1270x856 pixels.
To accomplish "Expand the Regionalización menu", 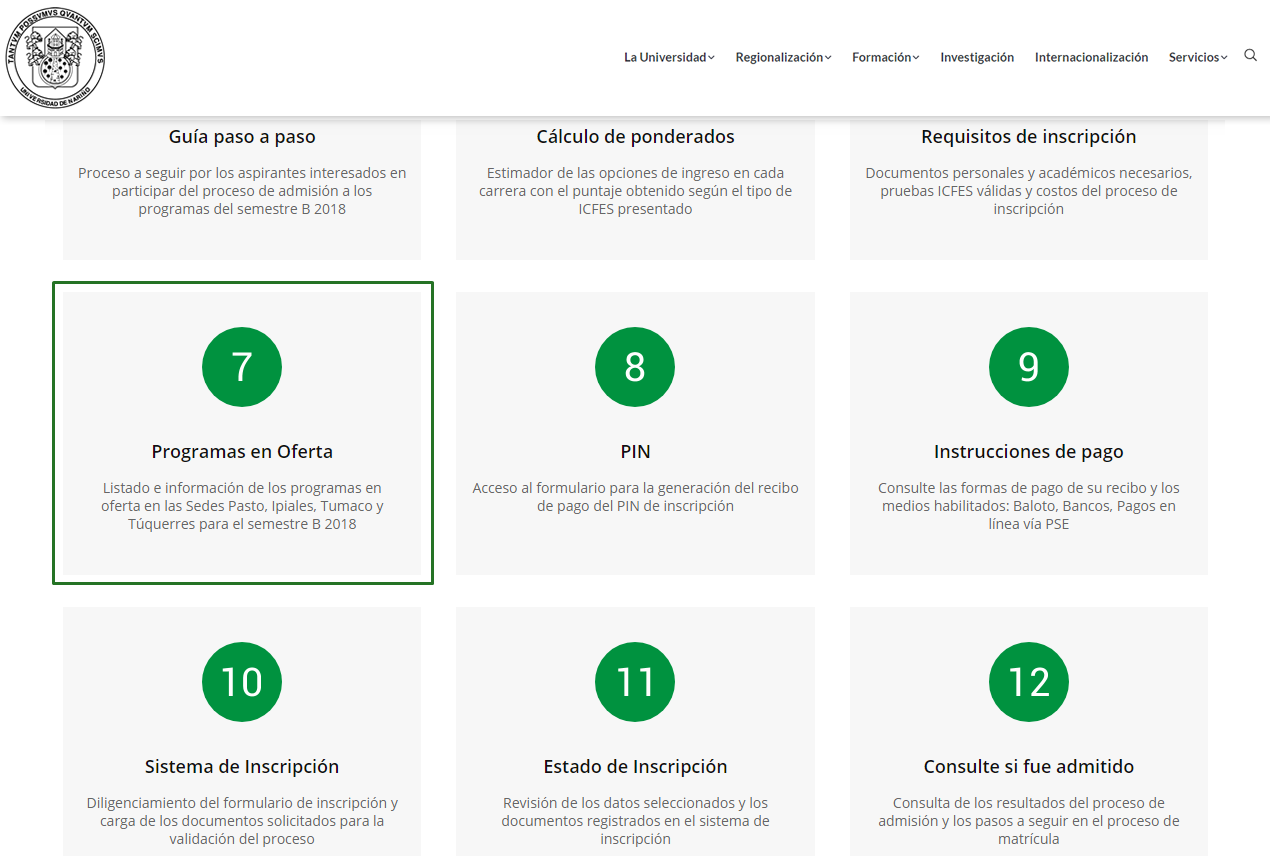I will (783, 57).
